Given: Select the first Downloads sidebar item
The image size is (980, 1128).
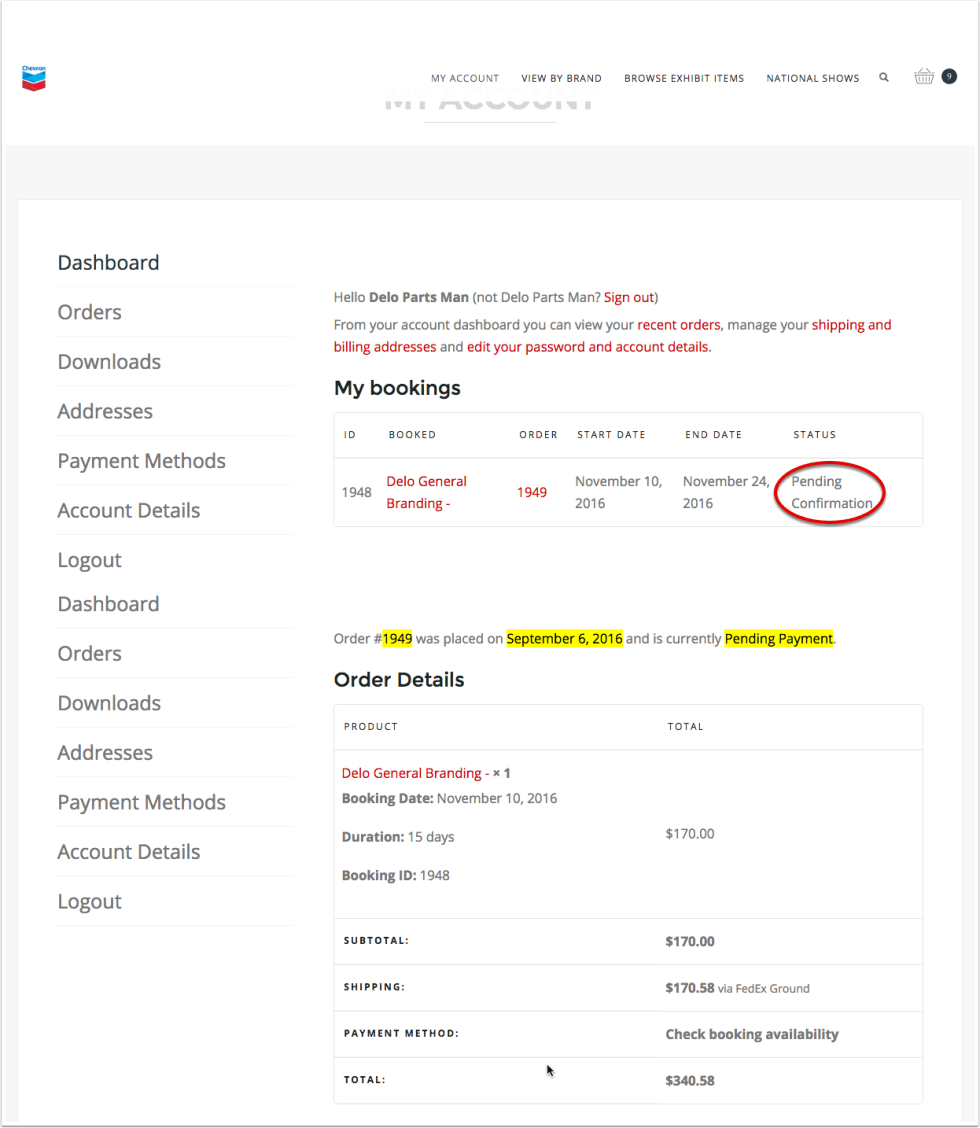Looking at the screenshot, I should 109,362.
